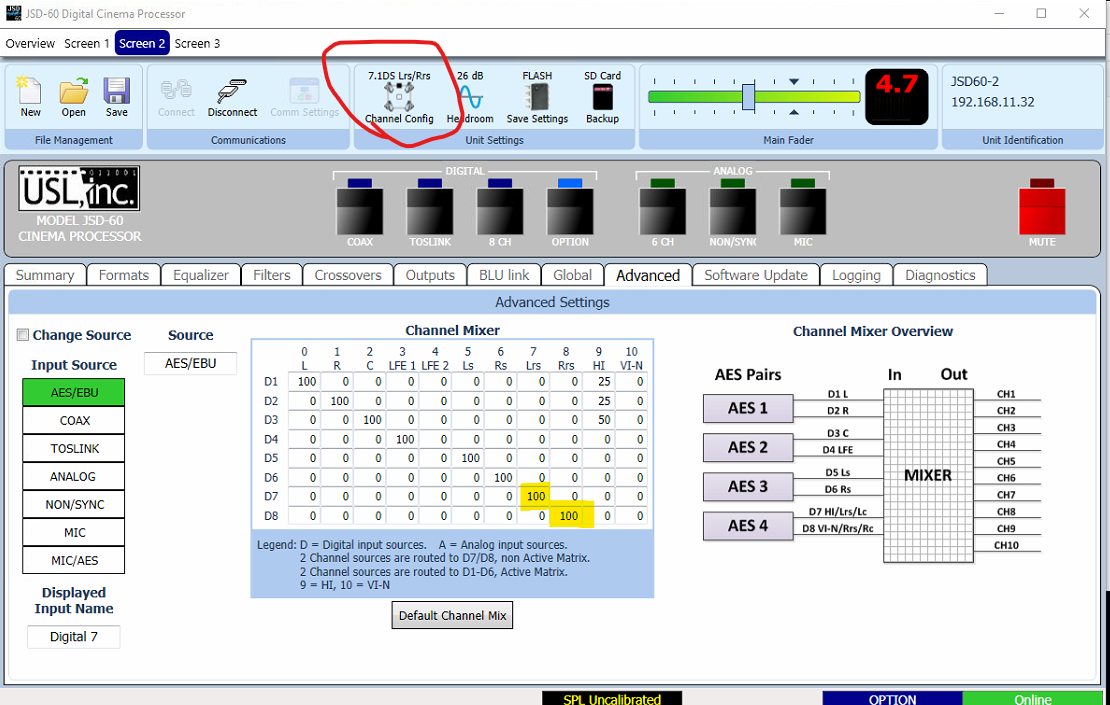Save the current configuration file
This screenshot has height=705, width=1110.
pyautogui.click(x=116, y=96)
